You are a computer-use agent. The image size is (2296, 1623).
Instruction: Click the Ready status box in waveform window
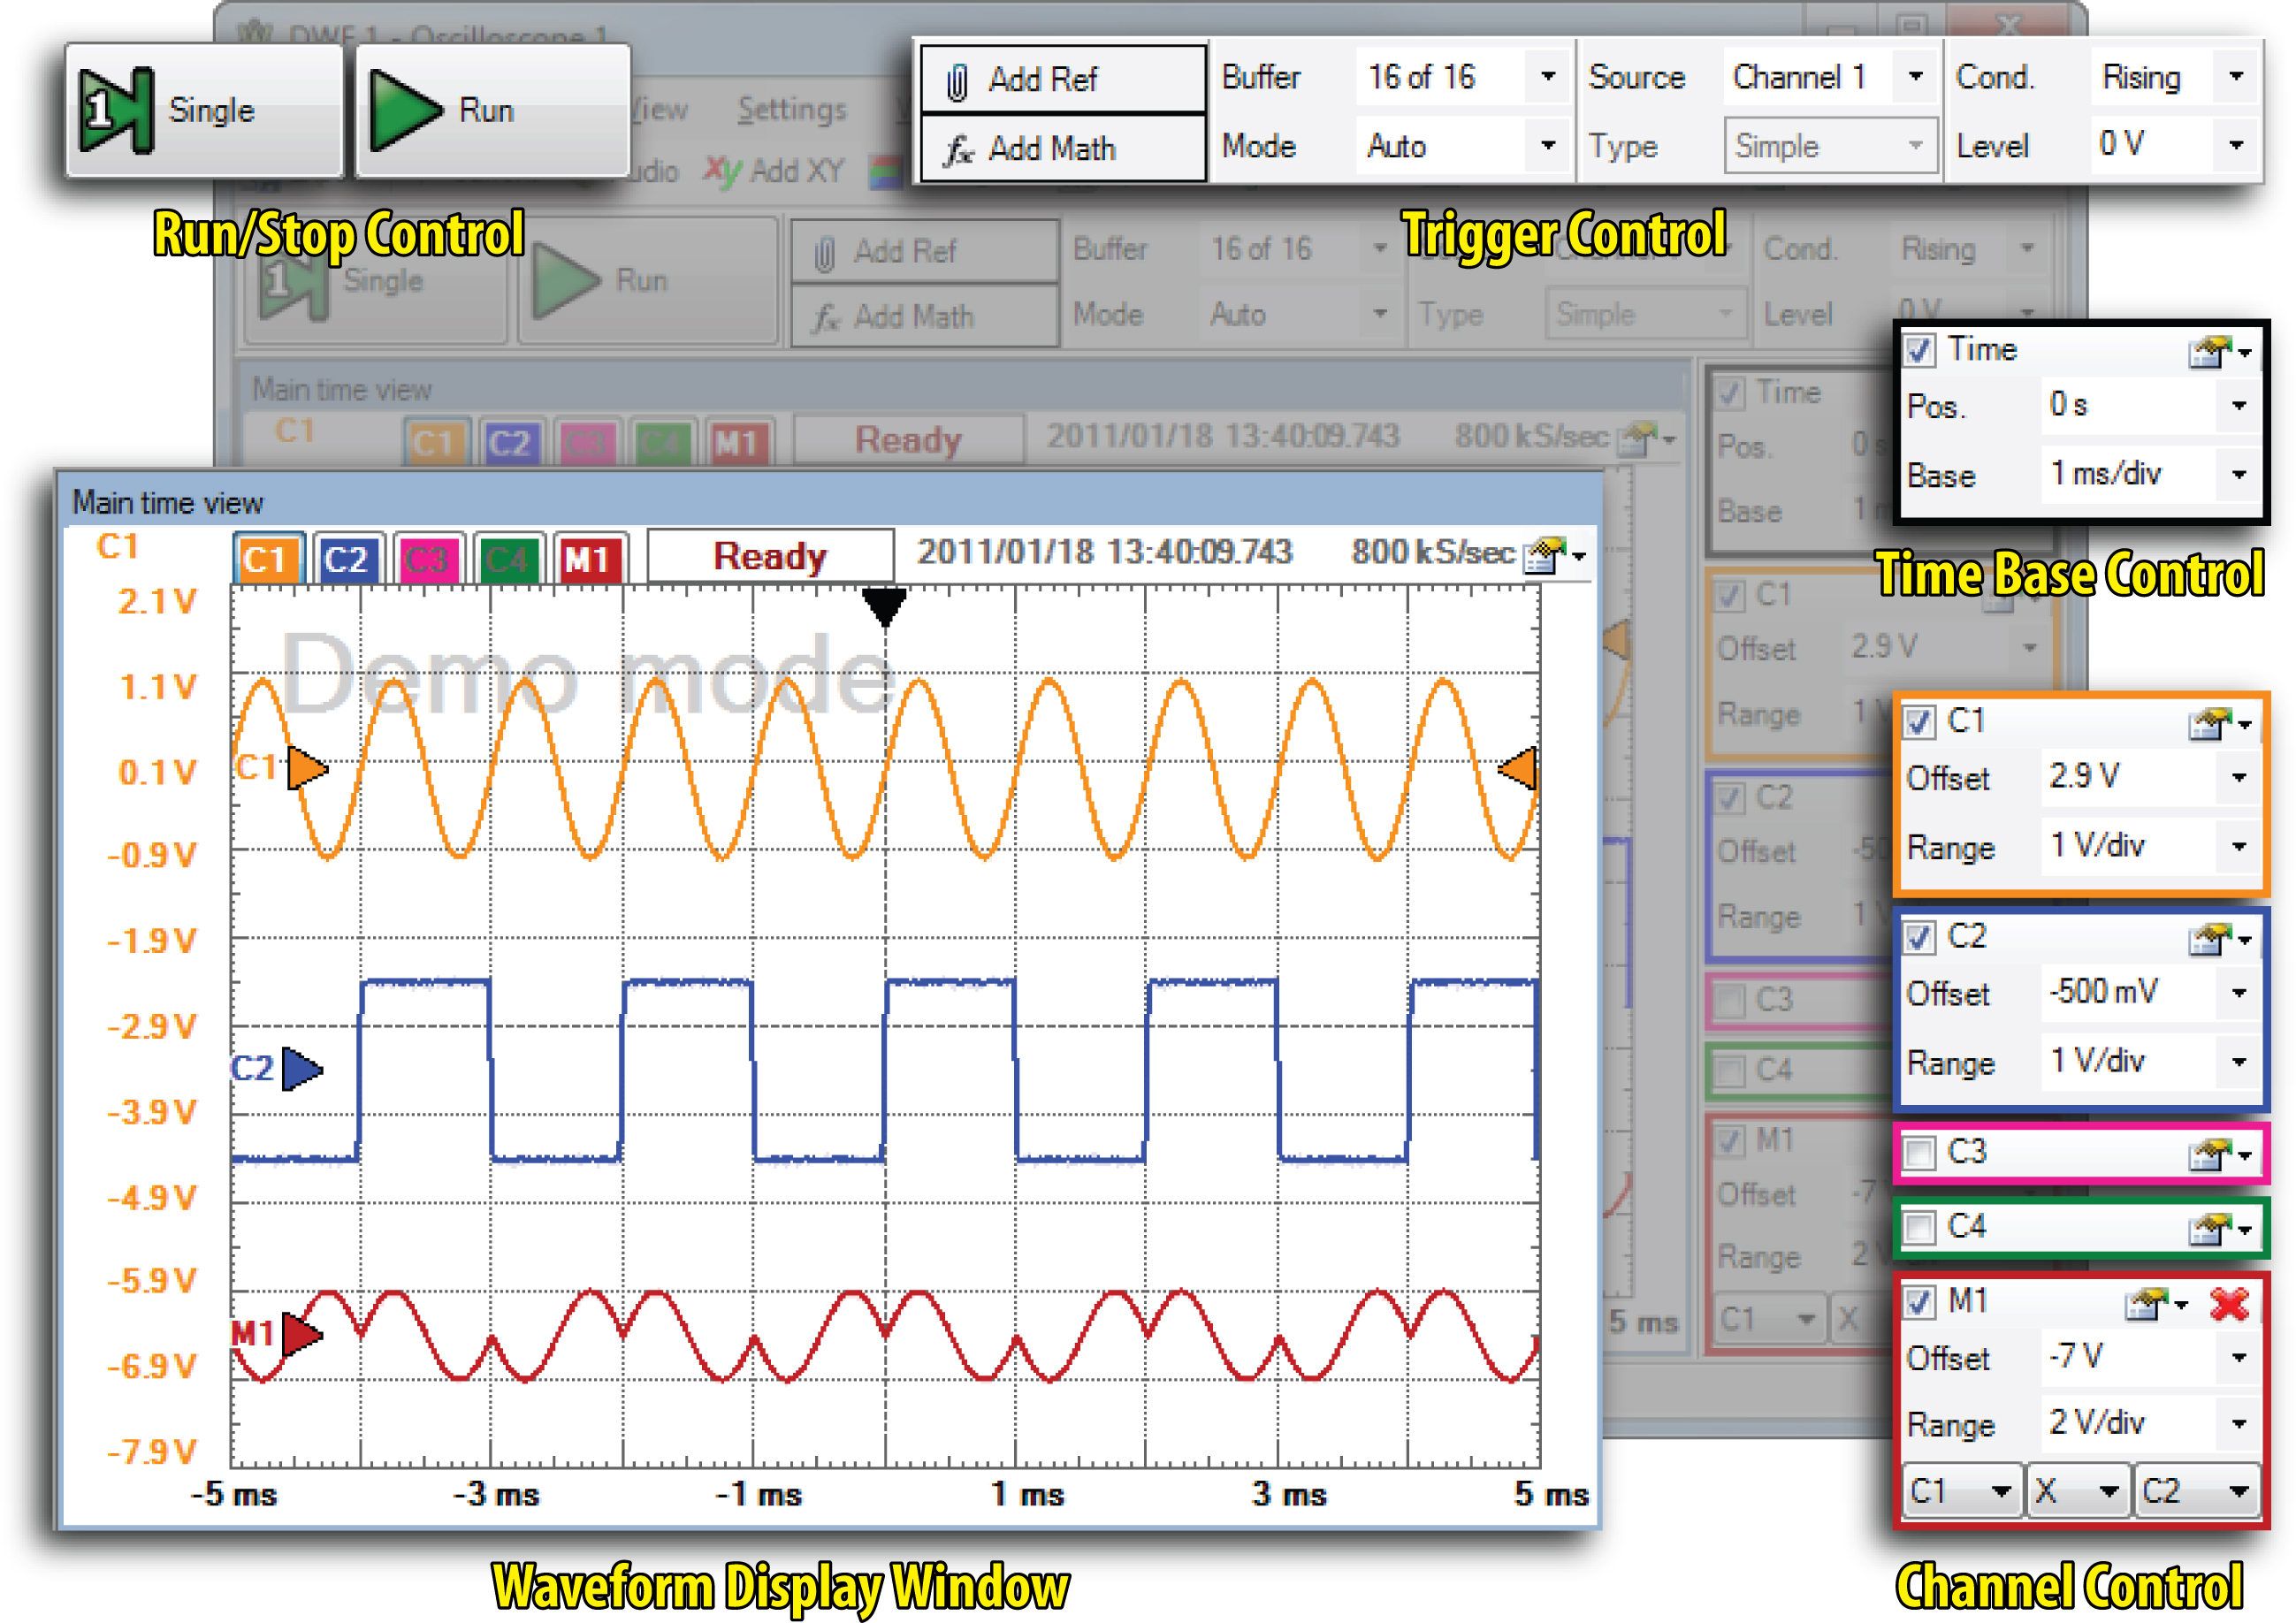pyautogui.click(x=770, y=556)
